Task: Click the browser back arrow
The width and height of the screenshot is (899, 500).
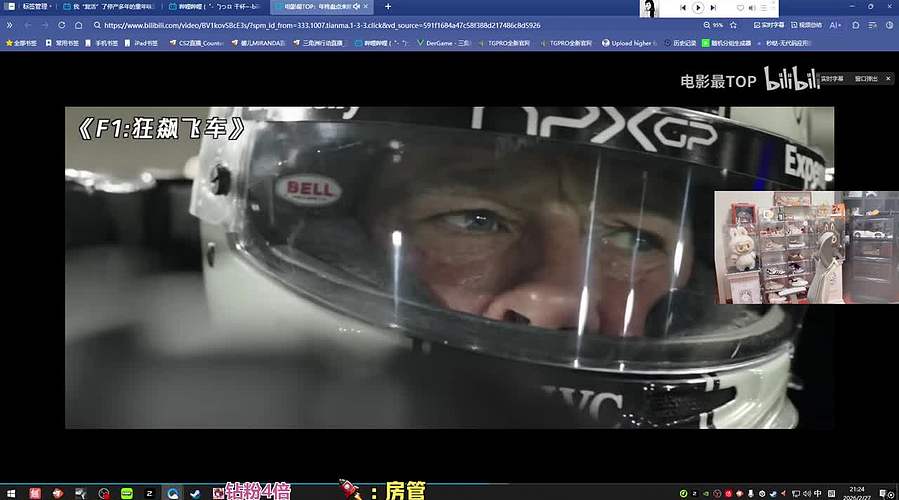Action: [x=27, y=25]
